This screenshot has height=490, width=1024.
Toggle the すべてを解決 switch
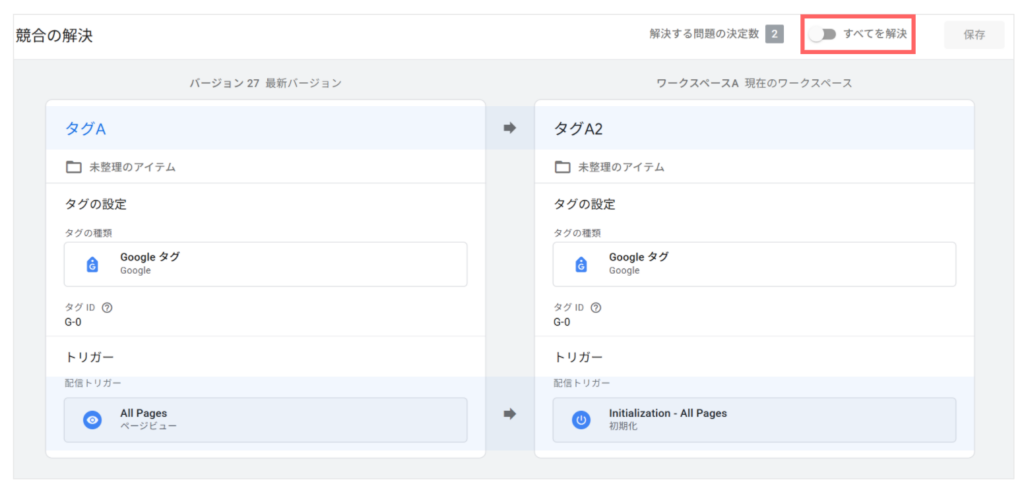[822, 35]
